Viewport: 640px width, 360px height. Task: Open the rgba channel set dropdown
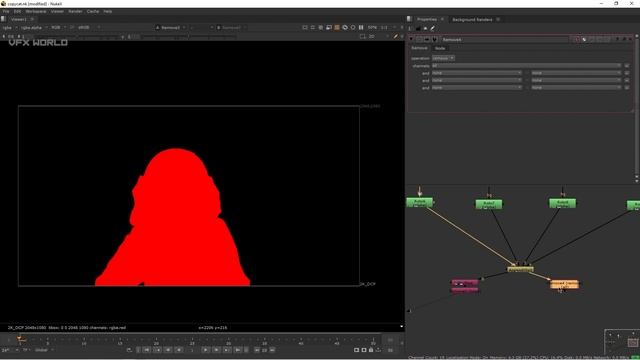pyautogui.click(x=10, y=27)
